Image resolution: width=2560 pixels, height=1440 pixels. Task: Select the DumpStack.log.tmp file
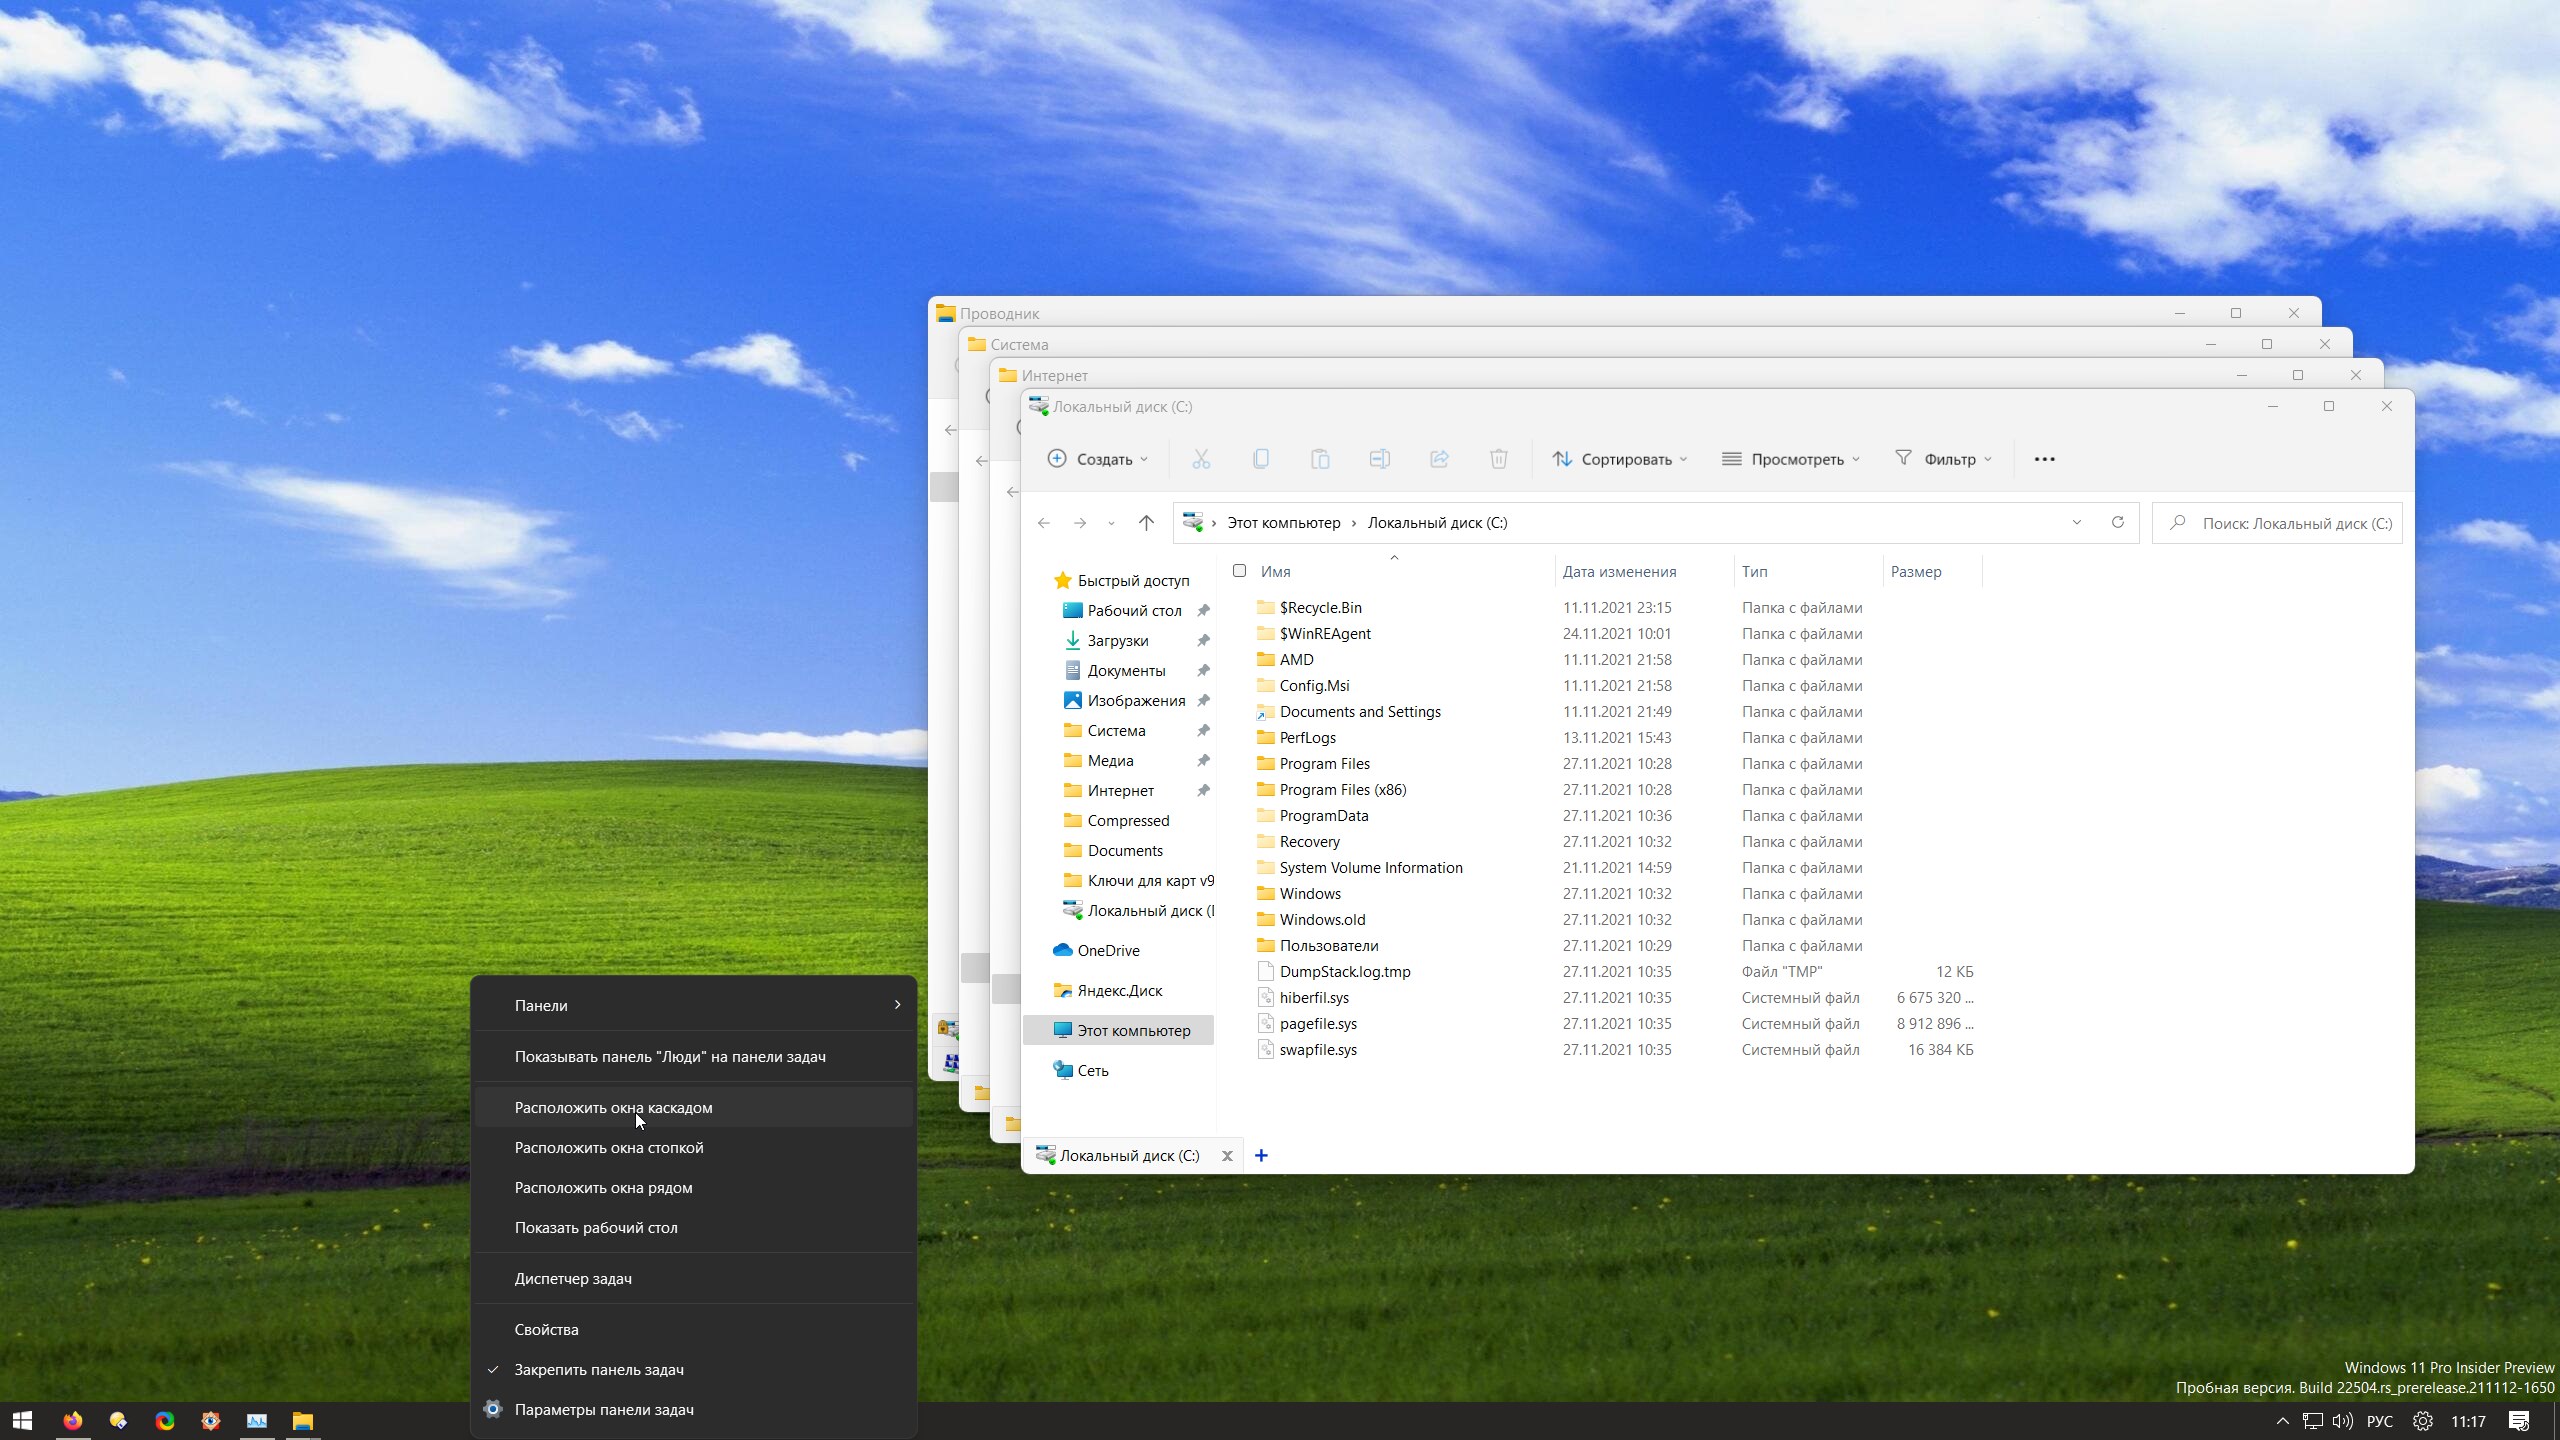(1344, 971)
